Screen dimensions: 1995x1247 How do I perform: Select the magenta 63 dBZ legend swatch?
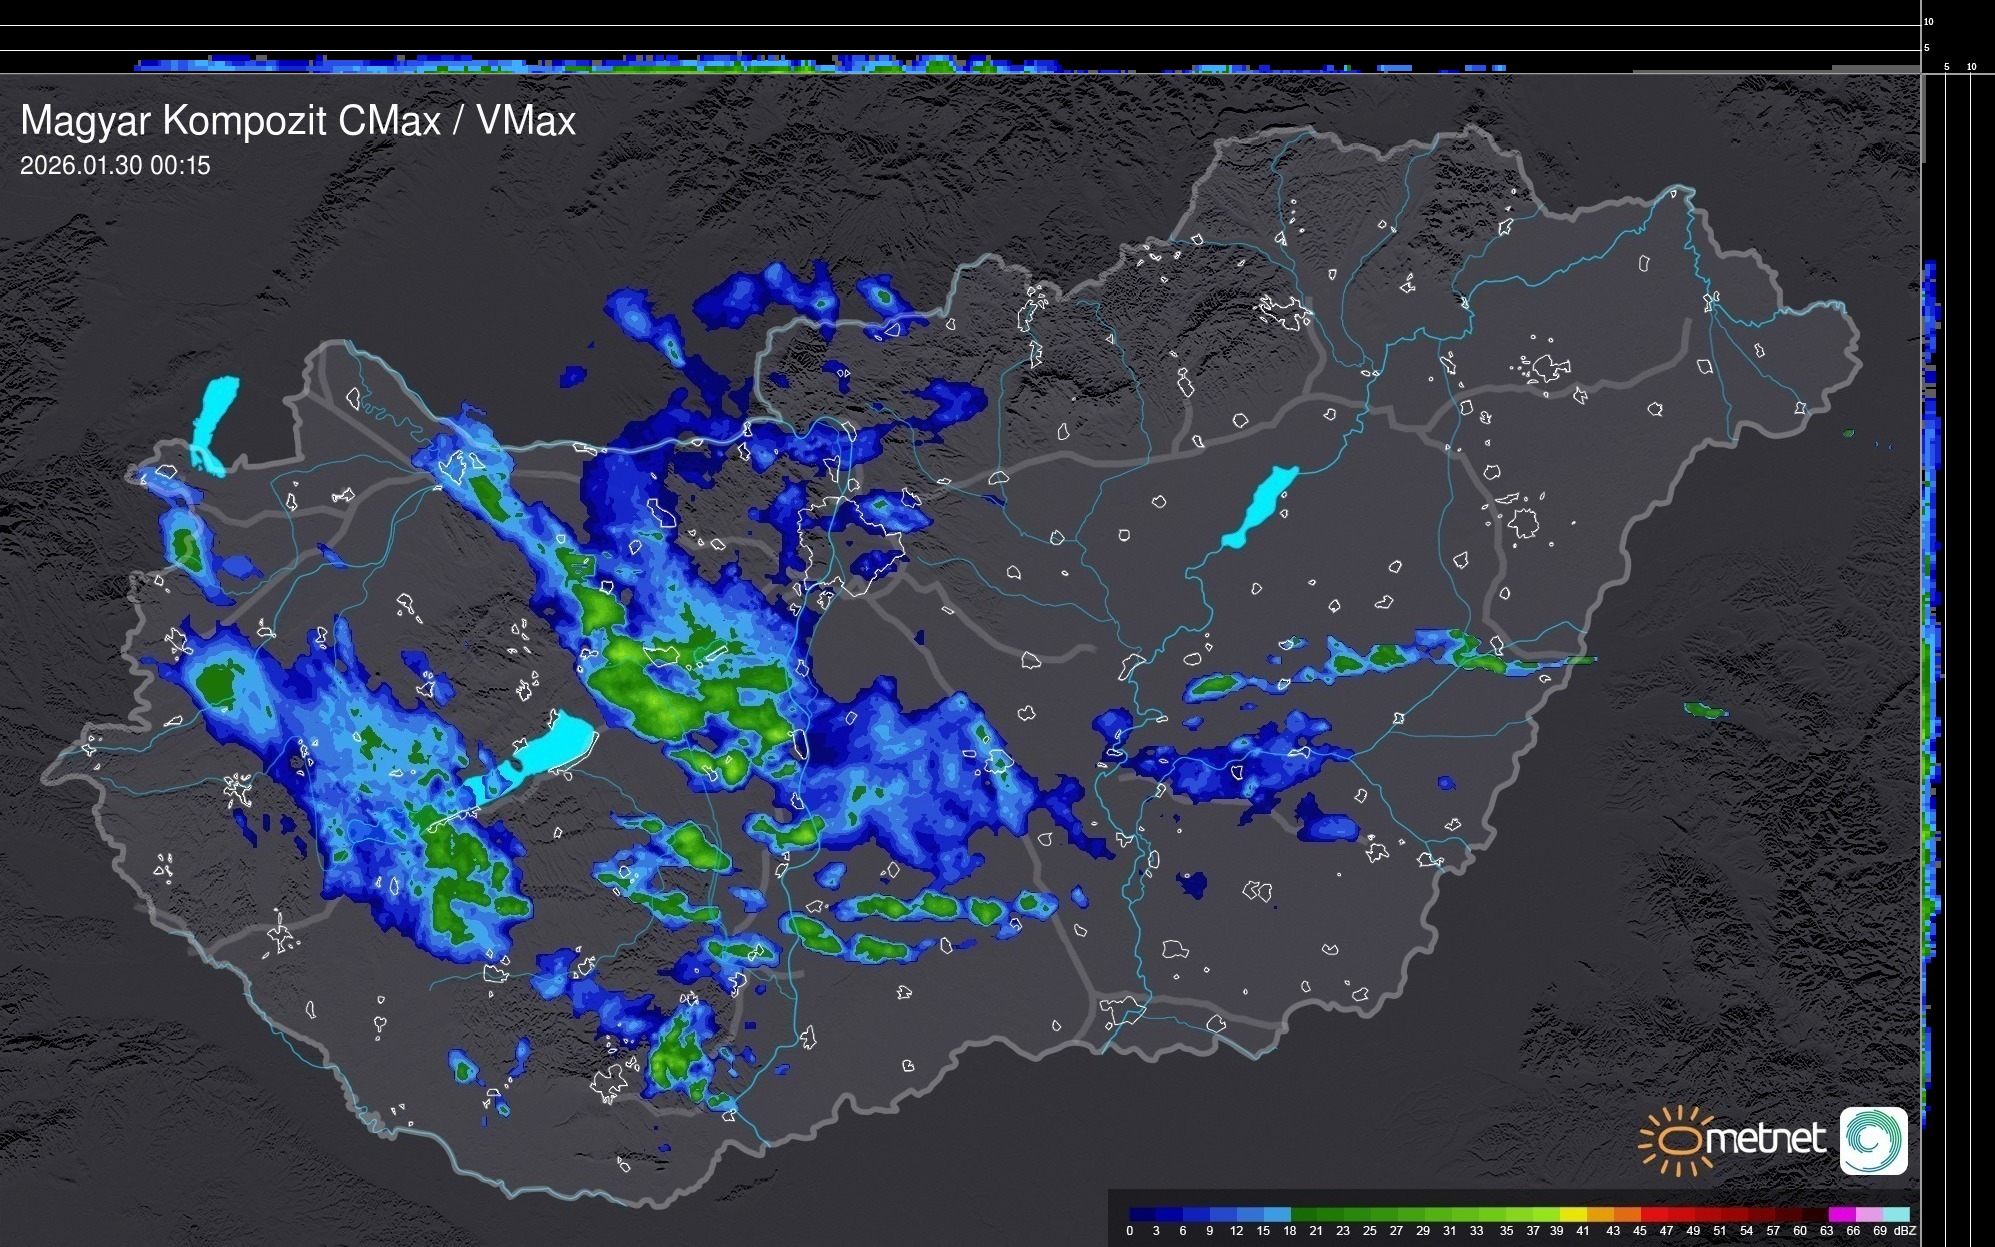(1841, 1214)
